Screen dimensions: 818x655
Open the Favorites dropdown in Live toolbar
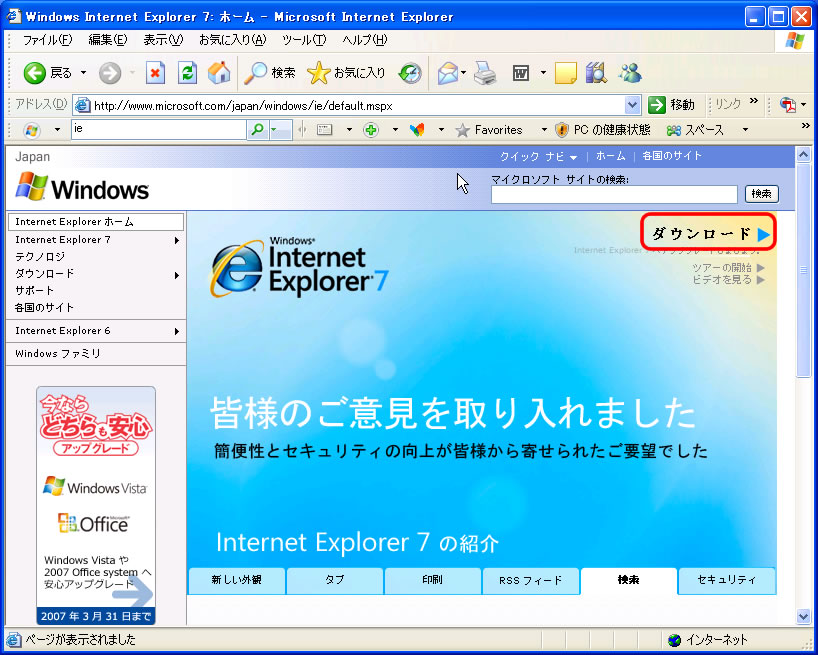point(544,130)
